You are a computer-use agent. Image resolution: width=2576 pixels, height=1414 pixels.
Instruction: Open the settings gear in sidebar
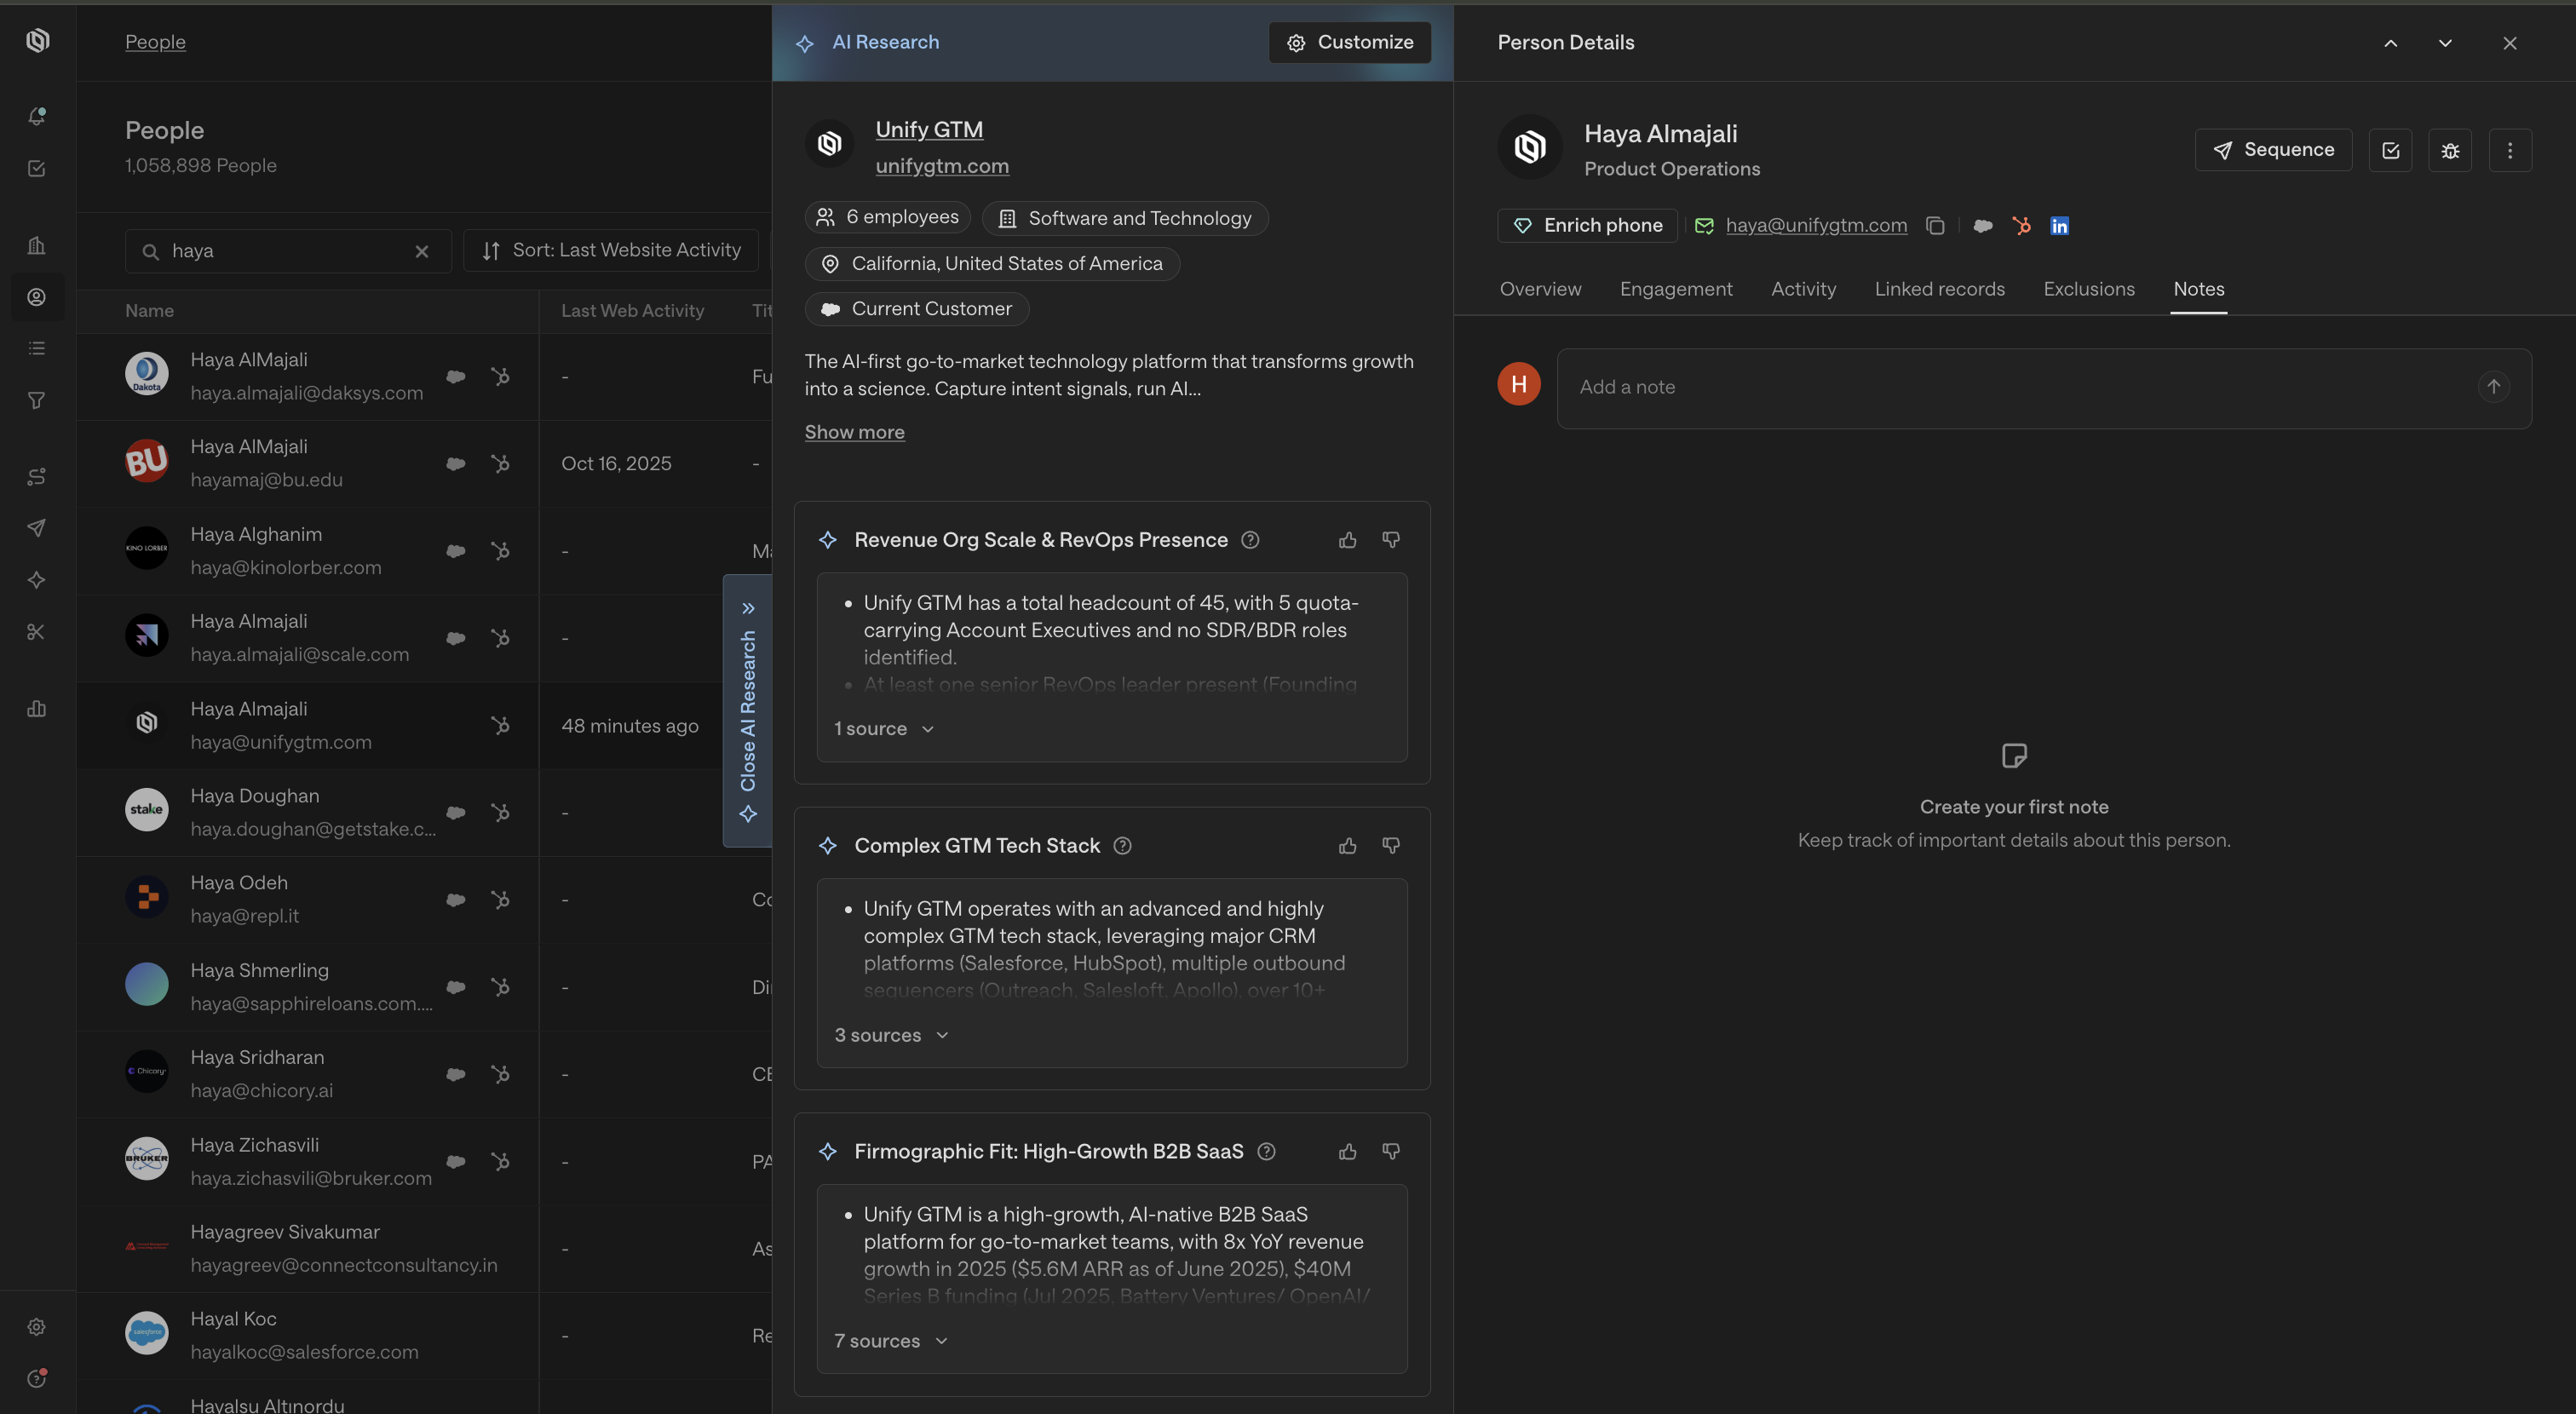(x=37, y=1327)
